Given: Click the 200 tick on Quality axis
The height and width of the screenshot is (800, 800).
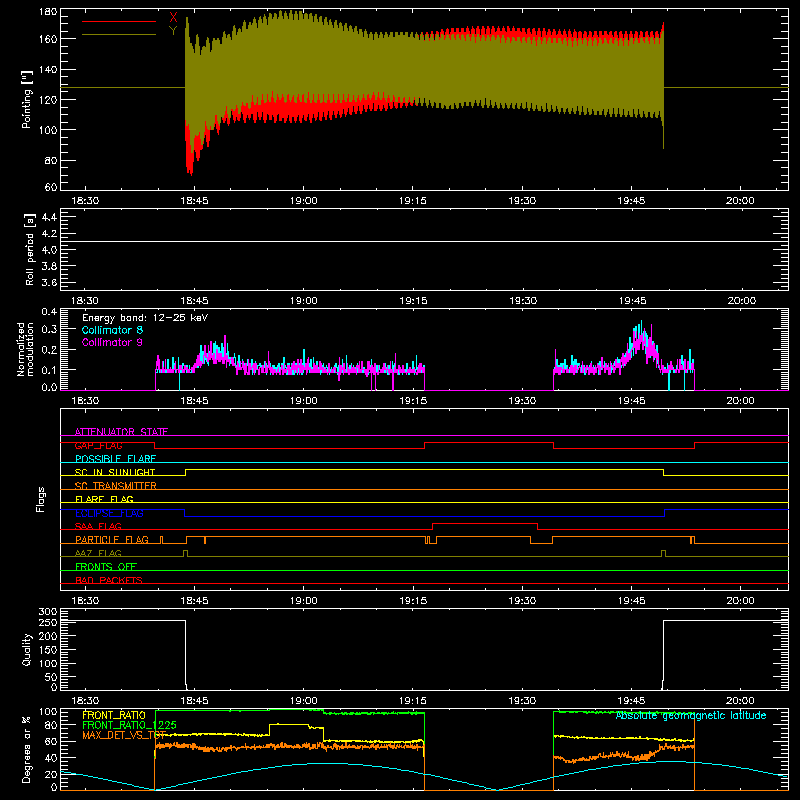Looking at the screenshot, I should point(48,636).
